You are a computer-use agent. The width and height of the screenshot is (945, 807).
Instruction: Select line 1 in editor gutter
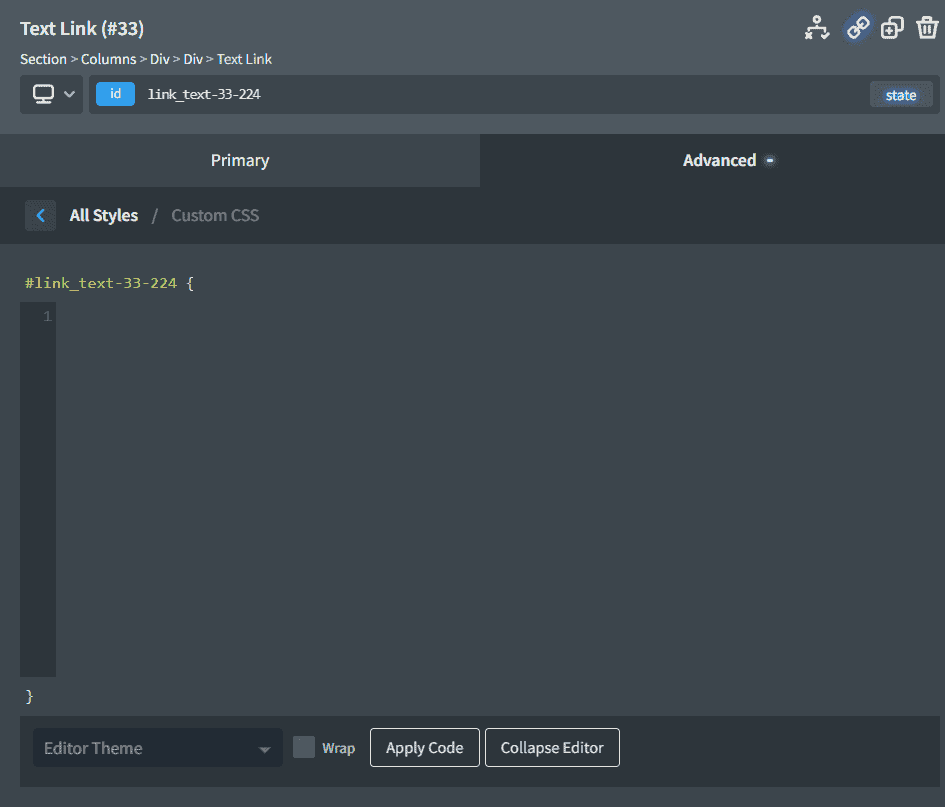point(47,316)
